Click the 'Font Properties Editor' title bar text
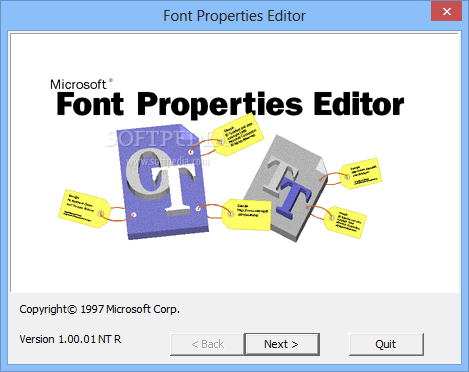The width and height of the screenshot is (469, 372). pyautogui.click(x=234, y=16)
